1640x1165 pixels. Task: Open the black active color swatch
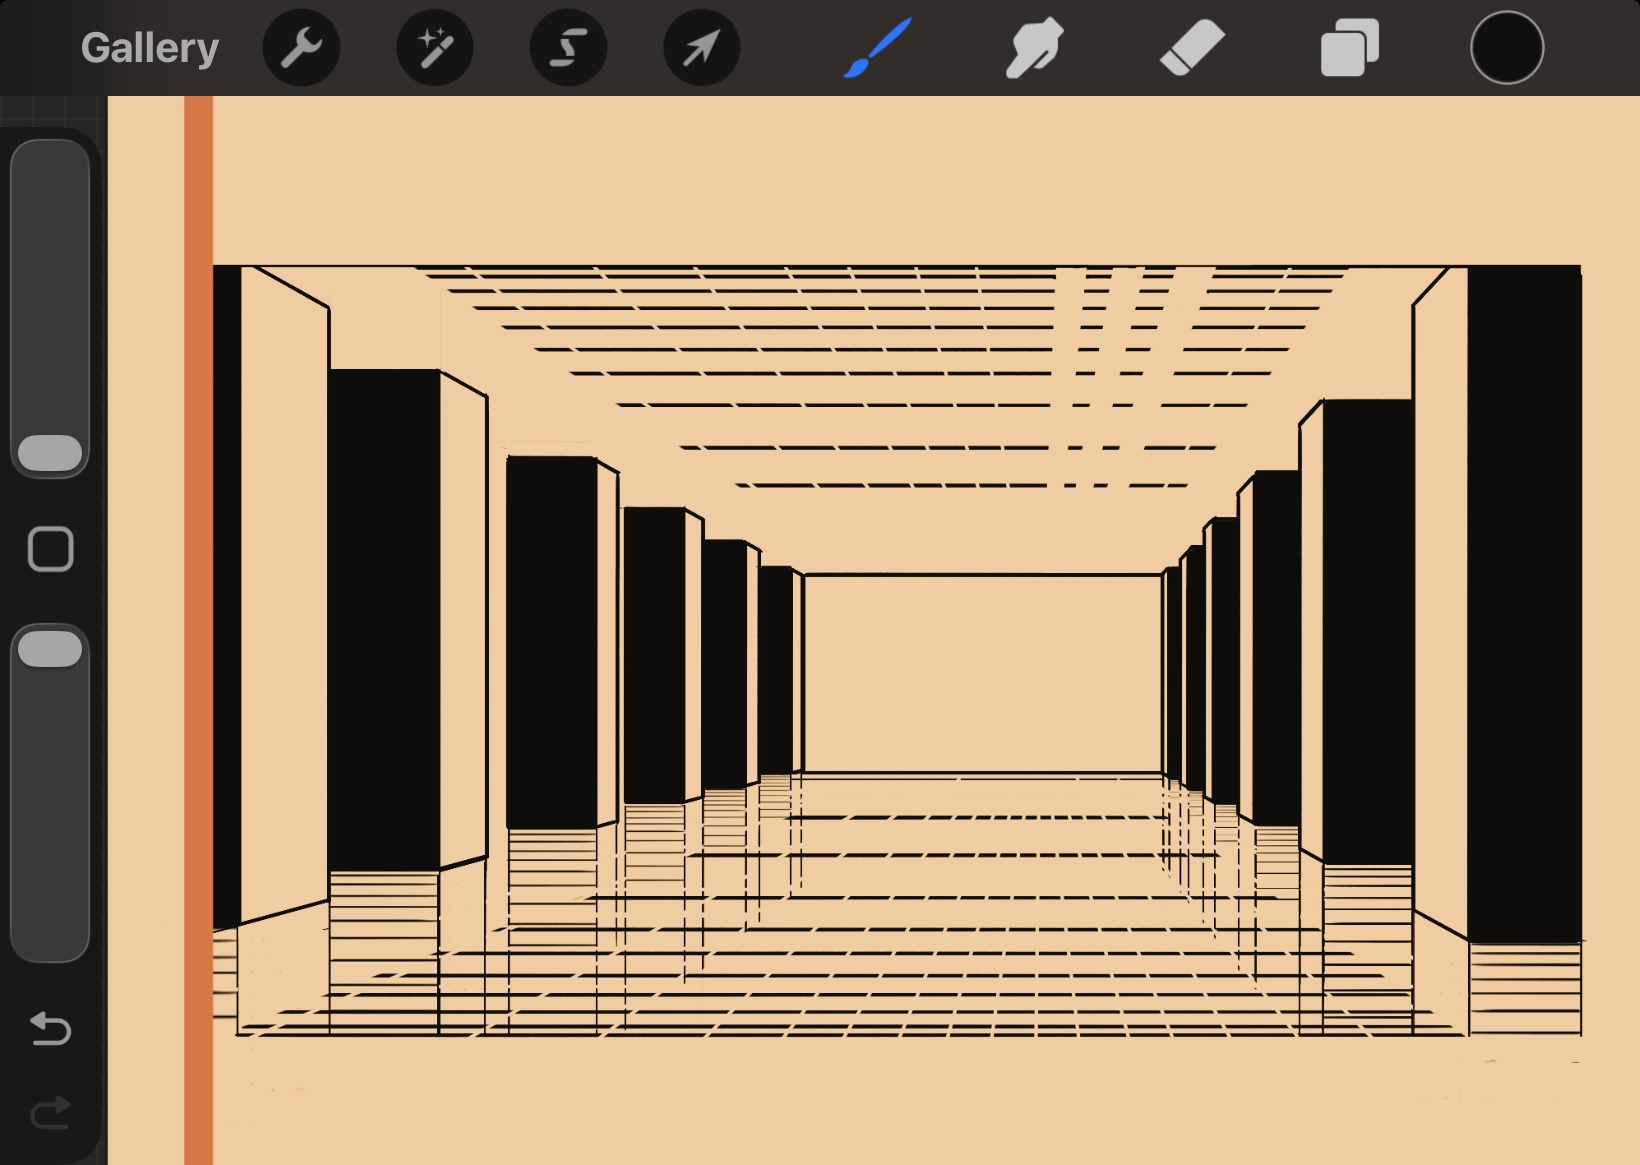point(1506,48)
